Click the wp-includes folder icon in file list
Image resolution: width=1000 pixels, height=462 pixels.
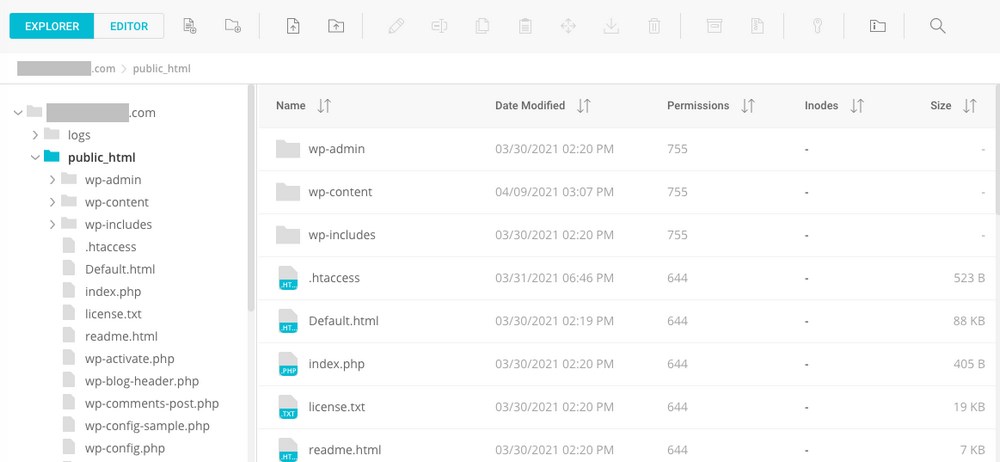[288, 235]
